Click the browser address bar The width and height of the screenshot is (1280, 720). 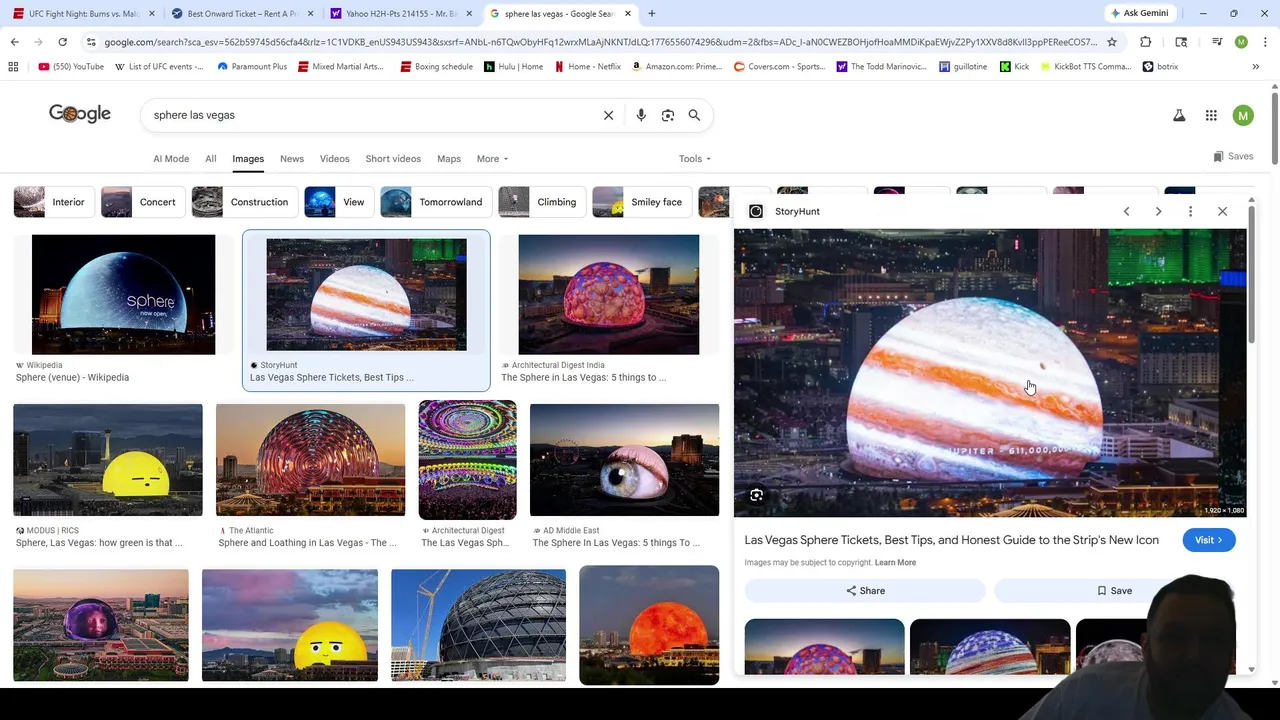(x=598, y=42)
